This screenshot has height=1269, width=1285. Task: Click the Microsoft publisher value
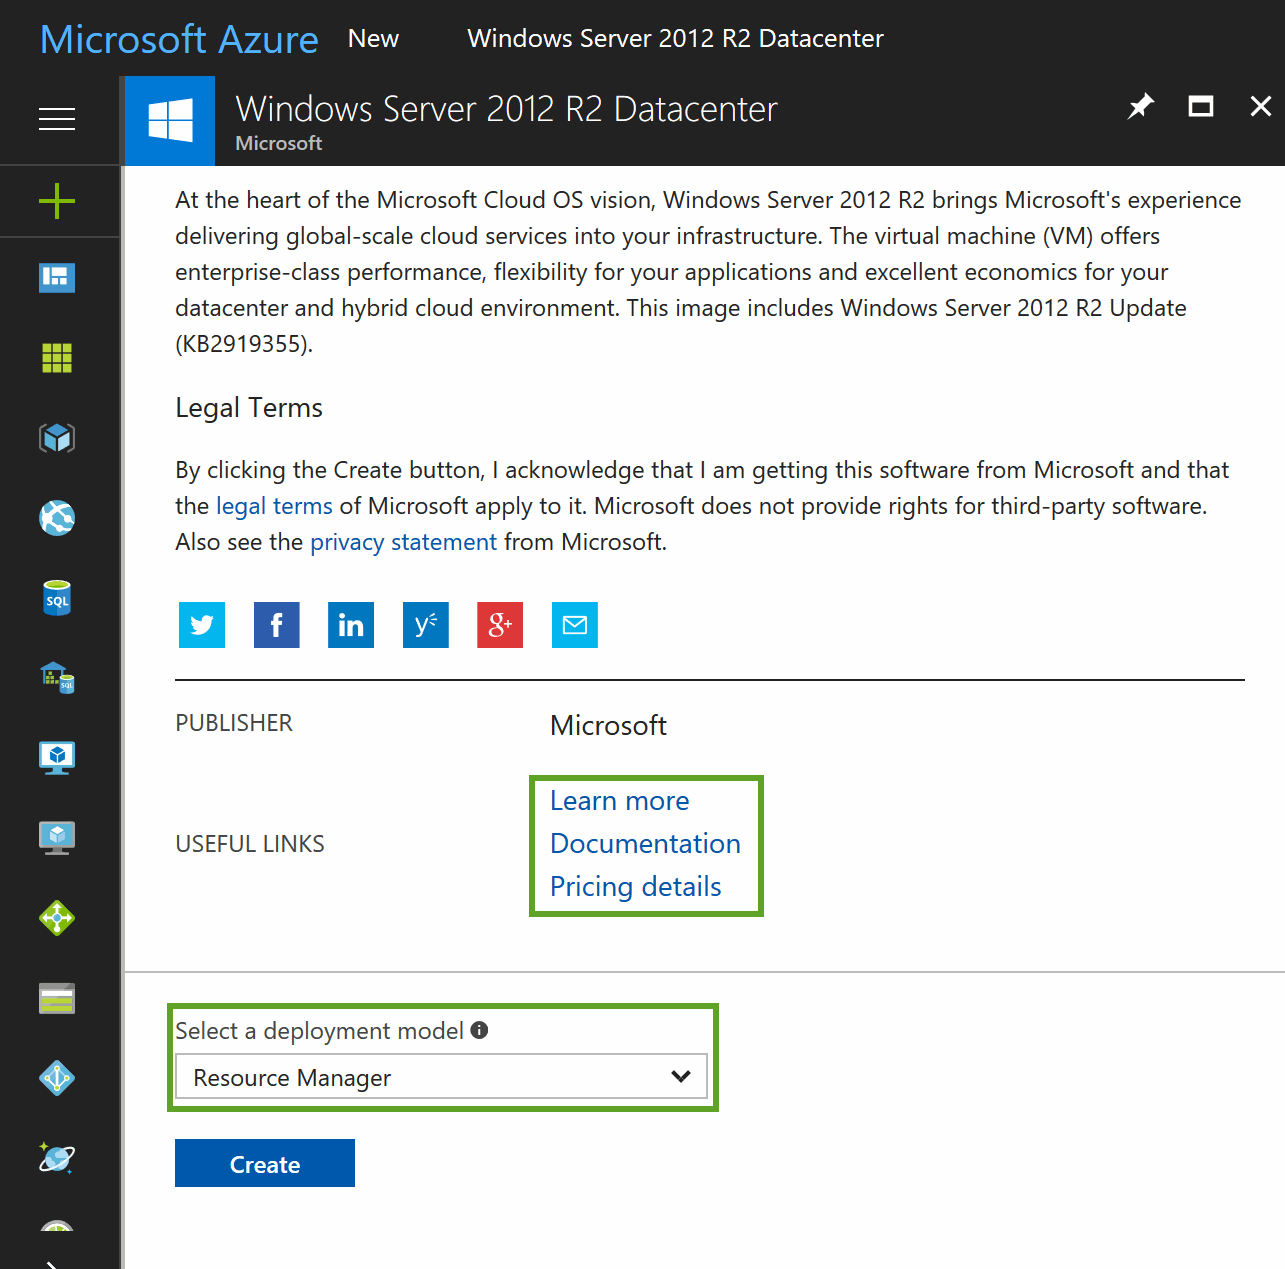point(608,725)
